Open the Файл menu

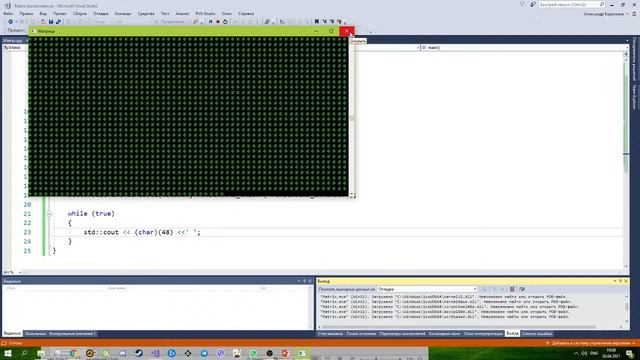8,13
